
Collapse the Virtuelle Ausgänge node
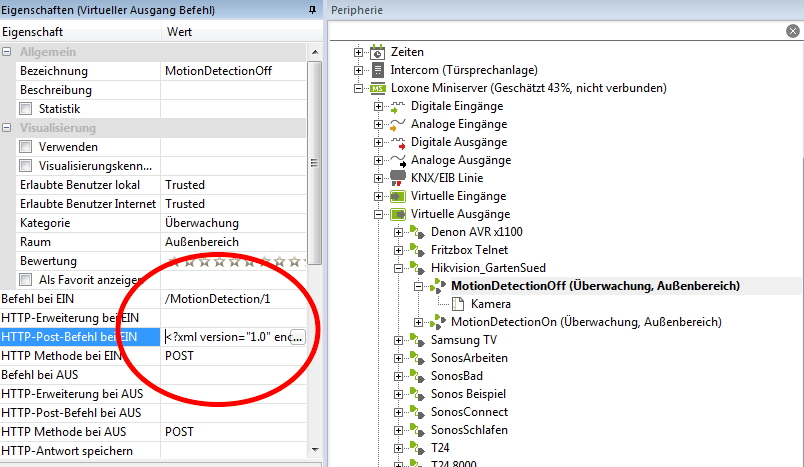pos(378,214)
